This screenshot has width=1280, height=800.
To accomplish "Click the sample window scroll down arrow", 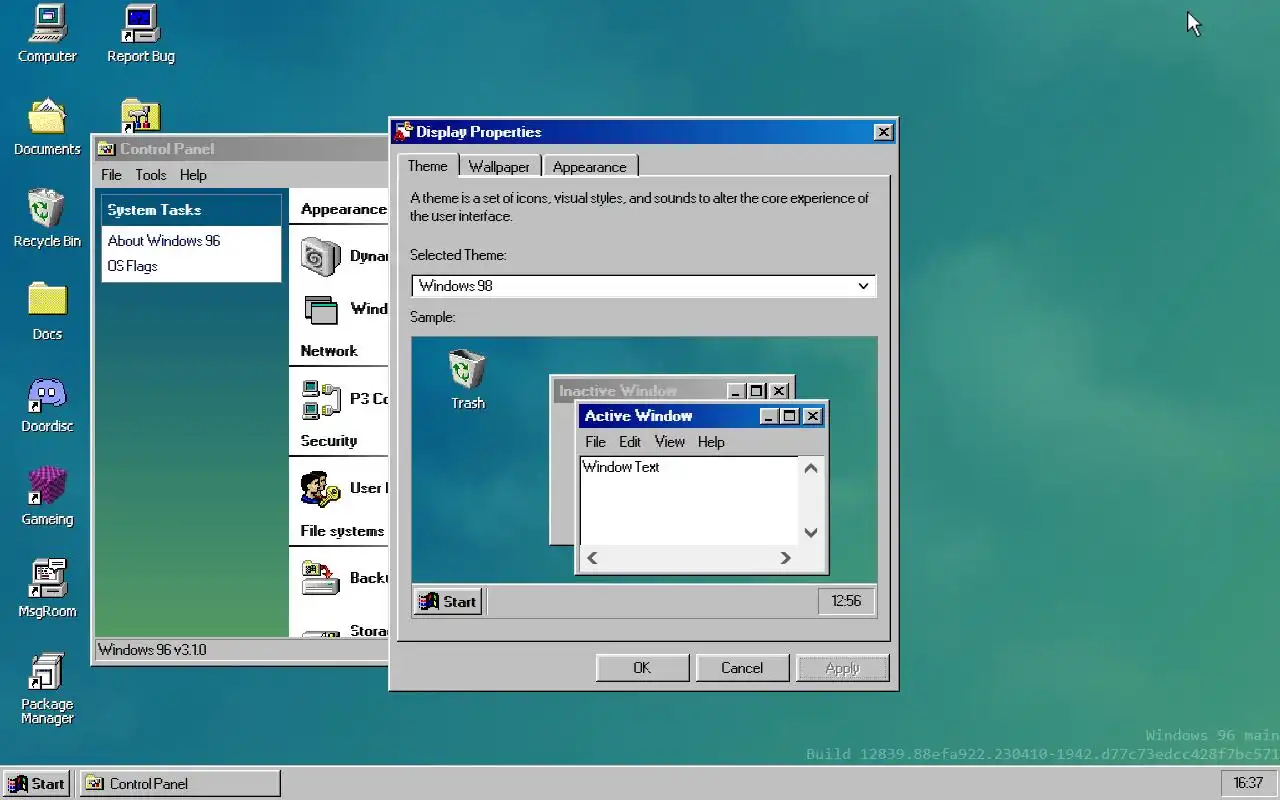I will coord(811,533).
